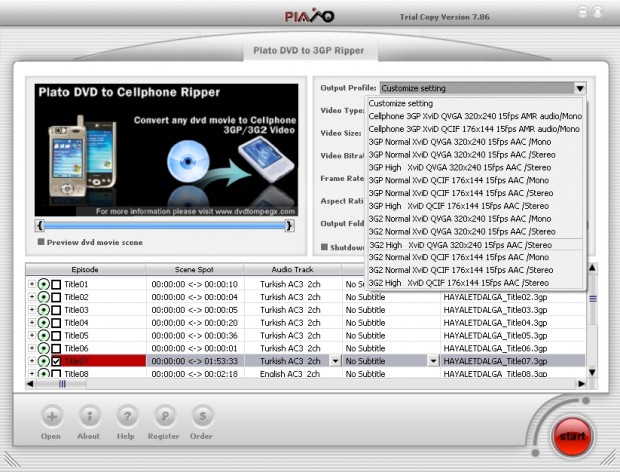The height and width of the screenshot is (472, 620).
Task: Select Customize setting in profile list
Action: click(x=475, y=104)
